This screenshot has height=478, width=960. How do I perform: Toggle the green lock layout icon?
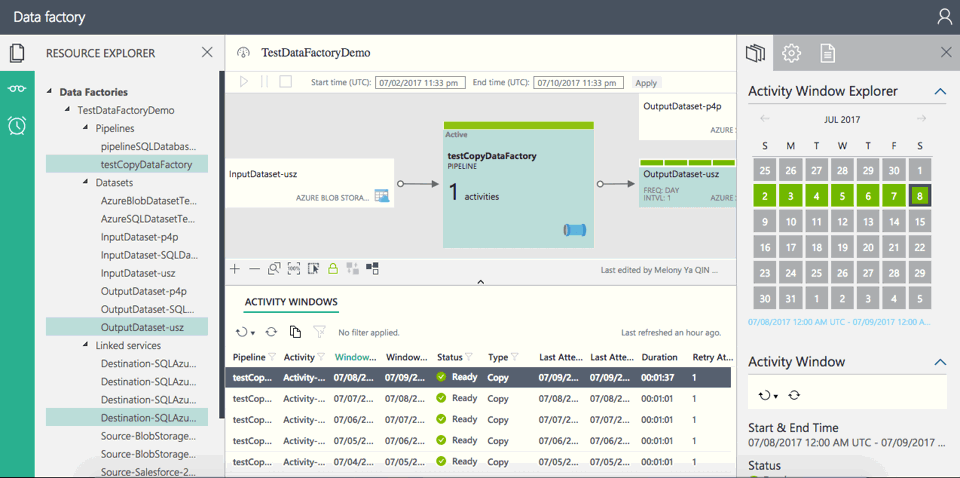point(332,268)
